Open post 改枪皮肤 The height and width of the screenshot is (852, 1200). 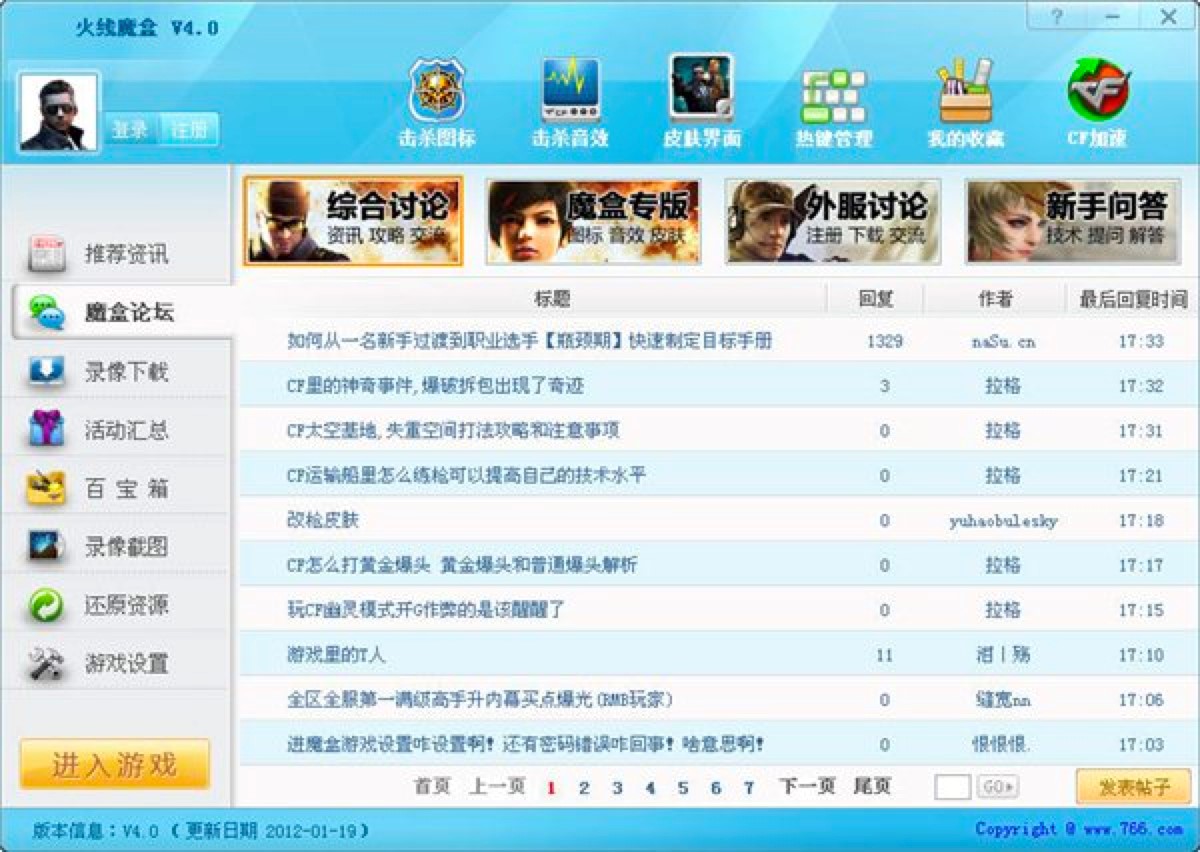(322, 520)
